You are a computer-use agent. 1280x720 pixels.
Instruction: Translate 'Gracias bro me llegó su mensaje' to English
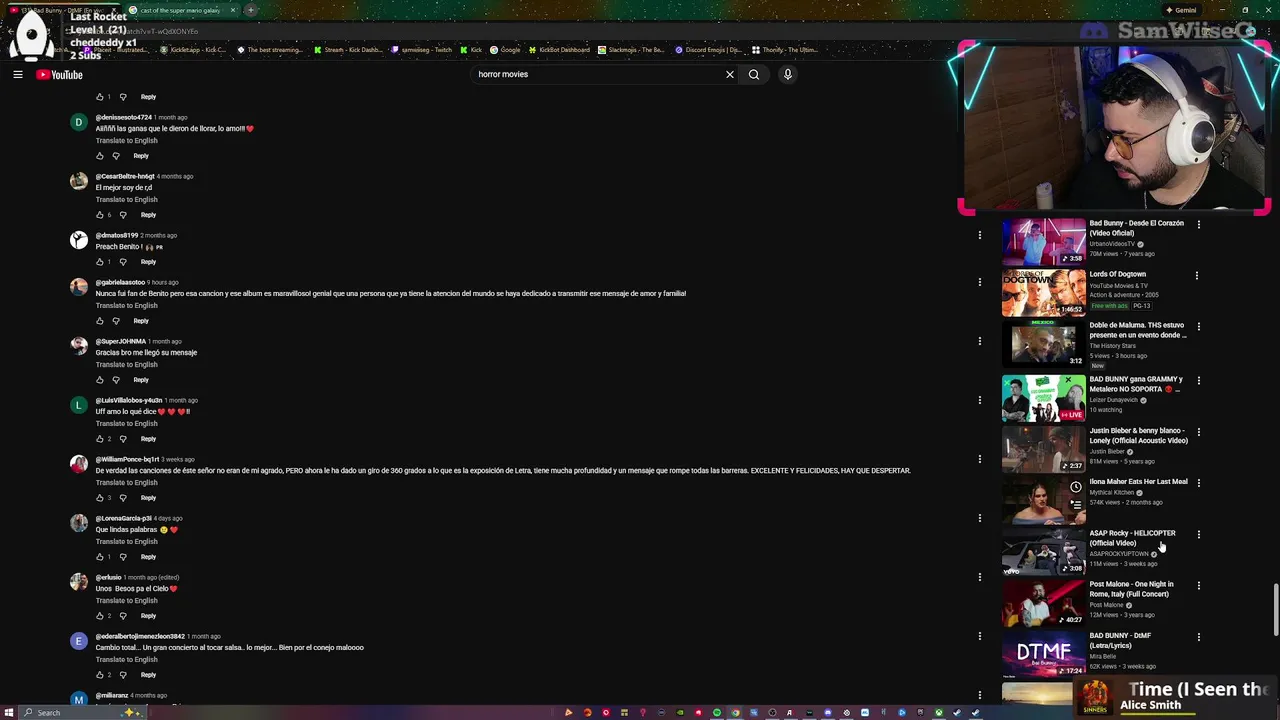coord(127,364)
